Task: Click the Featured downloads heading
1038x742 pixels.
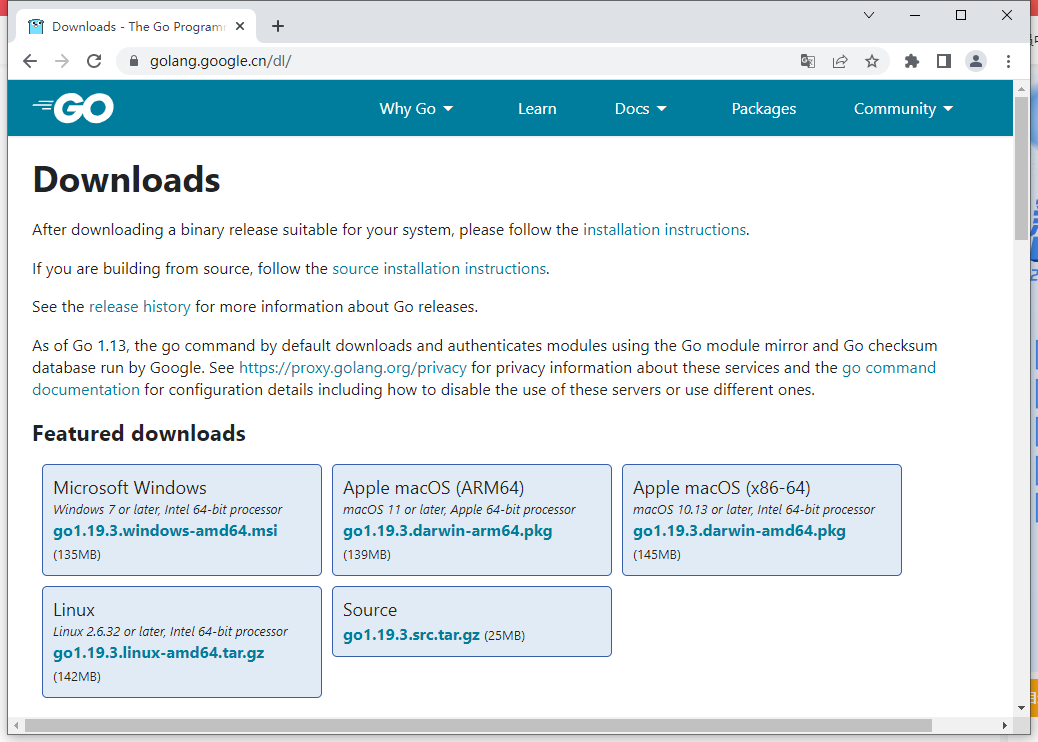Action: click(x=139, y=434)
